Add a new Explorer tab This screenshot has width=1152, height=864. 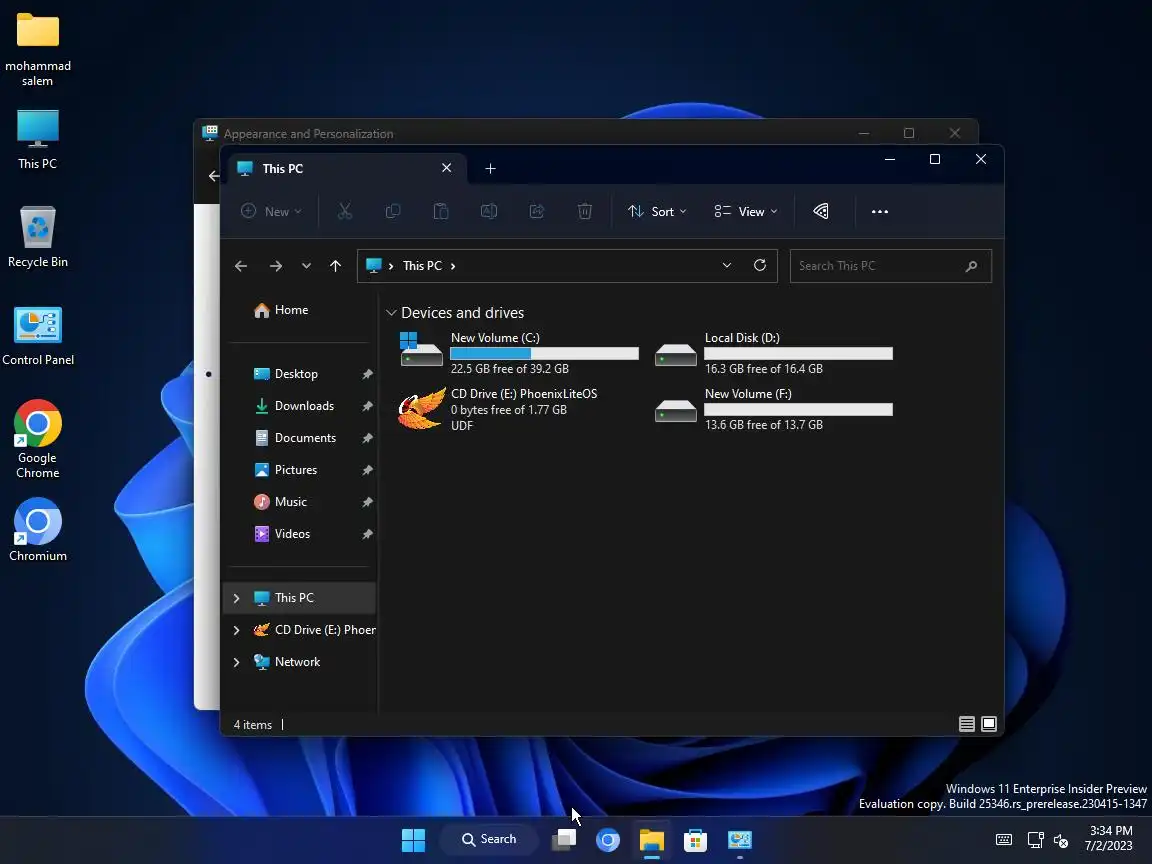click(x=490, y=169)
